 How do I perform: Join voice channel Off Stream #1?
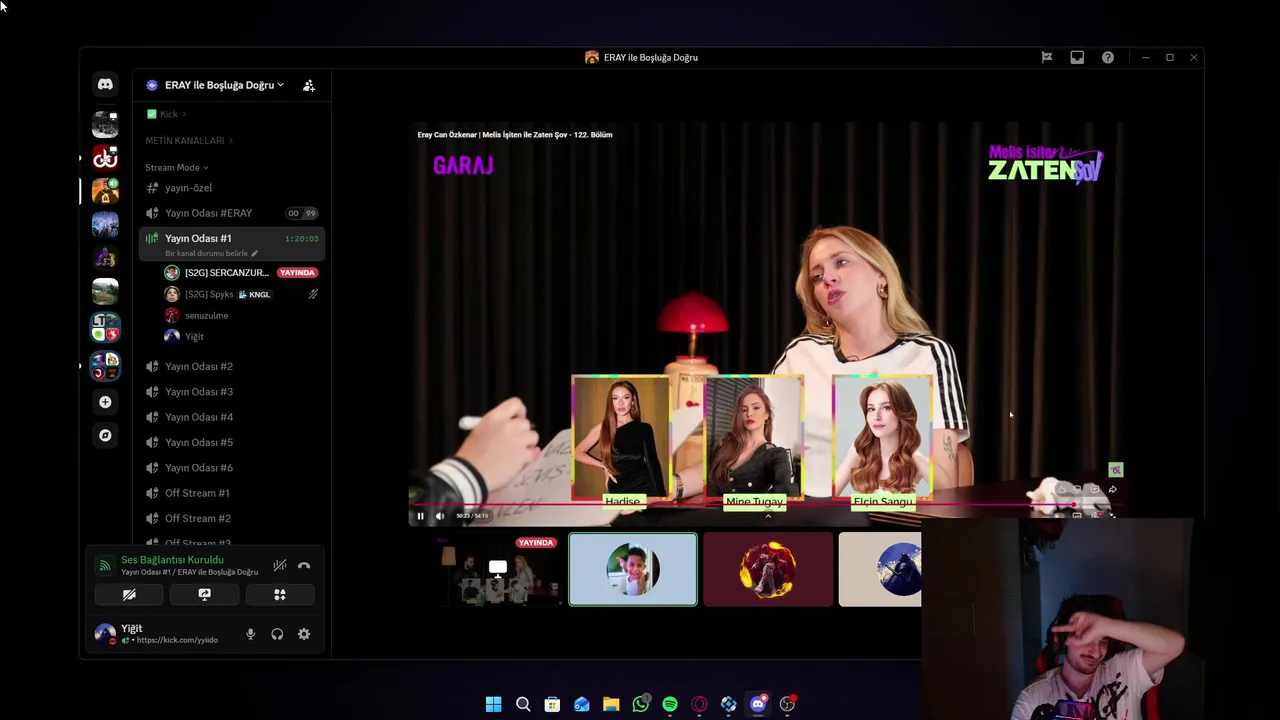click(232, 493)
